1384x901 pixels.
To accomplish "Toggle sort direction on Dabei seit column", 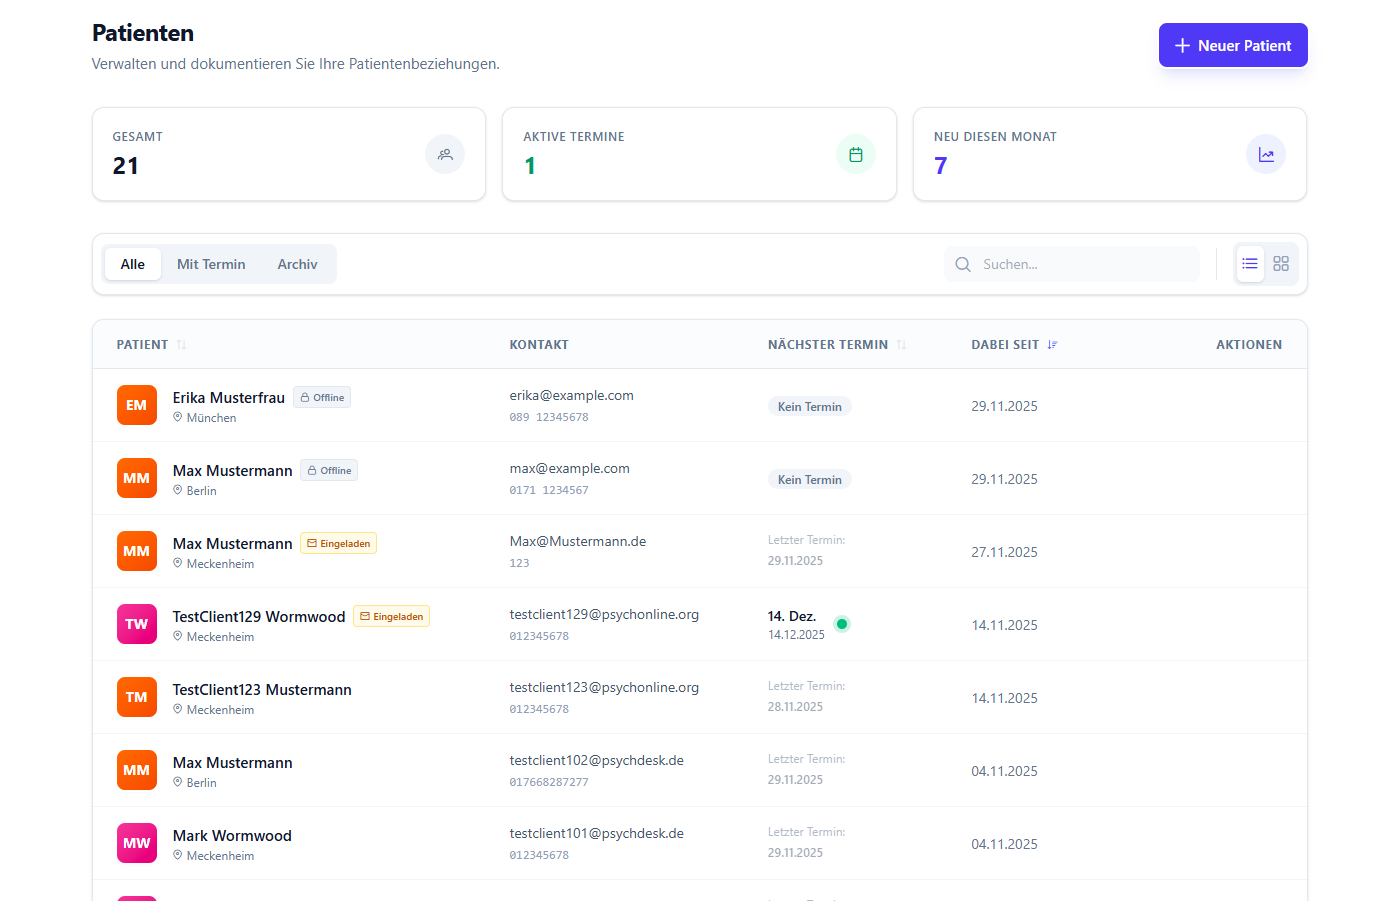I will pos(1051,343).
